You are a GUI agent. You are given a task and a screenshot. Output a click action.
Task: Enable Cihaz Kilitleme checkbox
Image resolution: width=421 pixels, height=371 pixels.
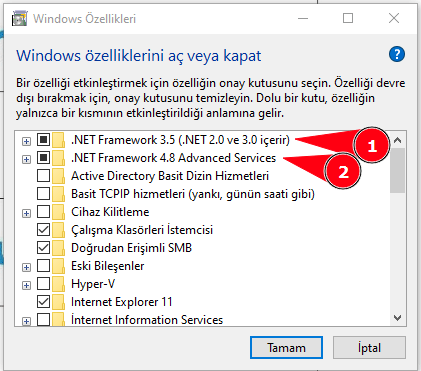43,211
